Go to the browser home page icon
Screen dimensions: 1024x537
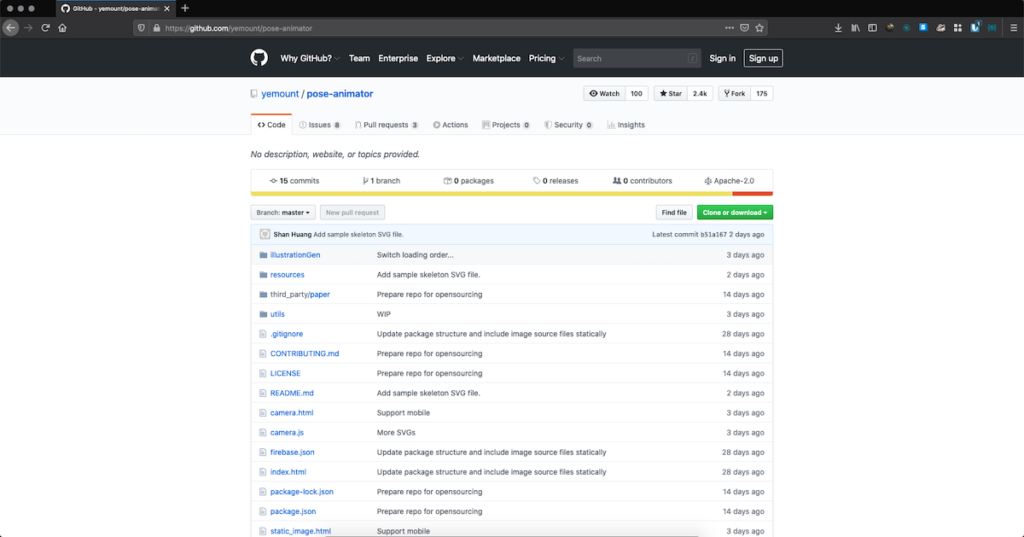click(x=63, y=28)
